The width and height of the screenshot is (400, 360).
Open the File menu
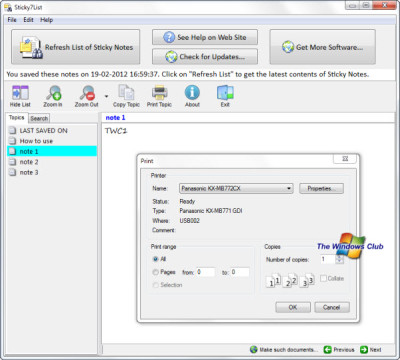(12, 20)
